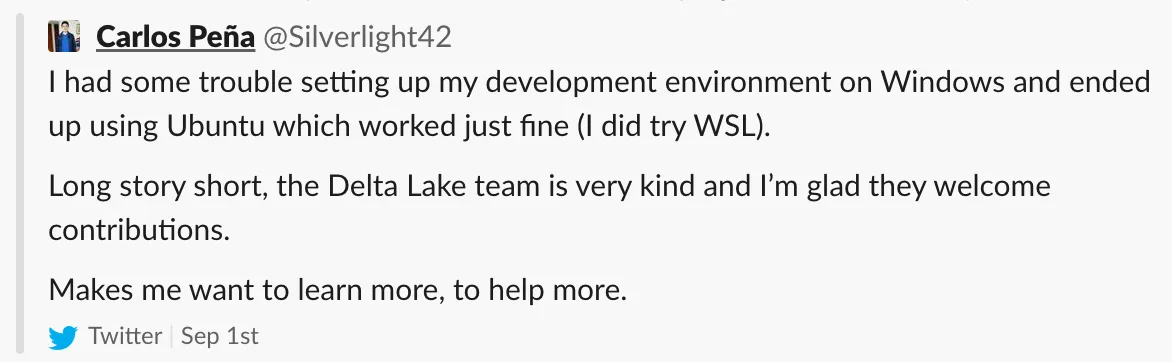
Task: Click the phrase "Long story short"
Action: click(x=158, y=185)
